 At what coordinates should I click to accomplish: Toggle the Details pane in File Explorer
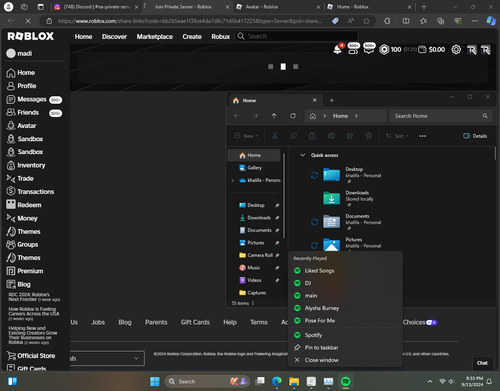[x=475, y=136]
